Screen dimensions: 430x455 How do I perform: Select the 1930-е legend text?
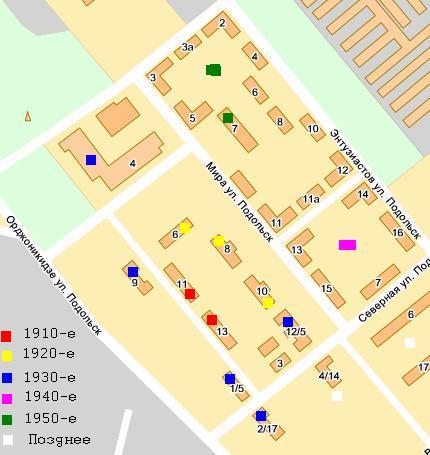coord(50,377)
